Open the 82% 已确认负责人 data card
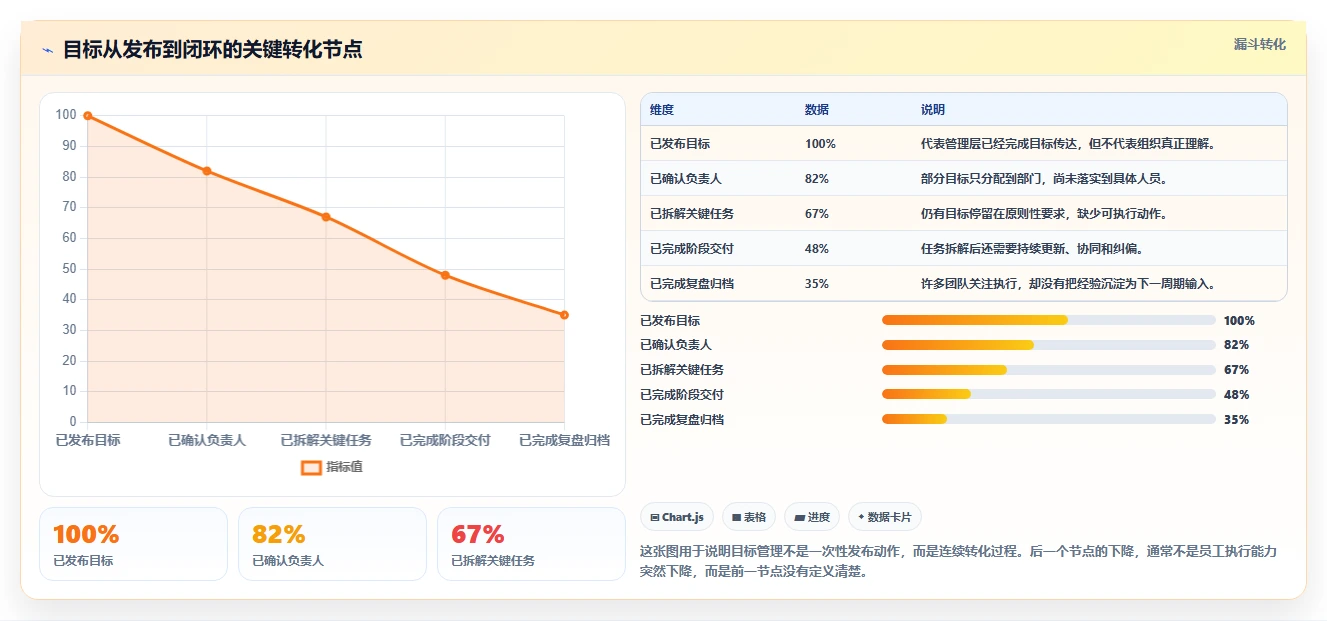This screenshot has height=621, width=1327. point(332,544)
